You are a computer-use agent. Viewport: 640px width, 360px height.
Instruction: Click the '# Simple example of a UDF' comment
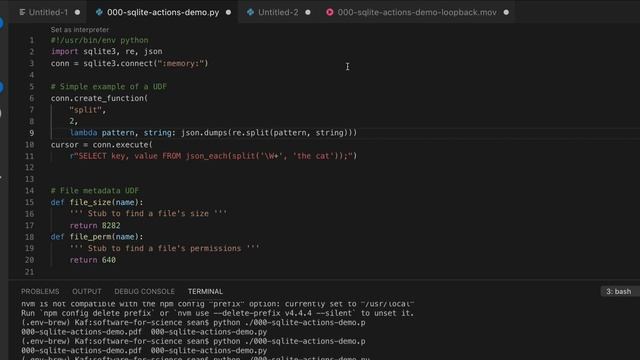pos(109,87)
